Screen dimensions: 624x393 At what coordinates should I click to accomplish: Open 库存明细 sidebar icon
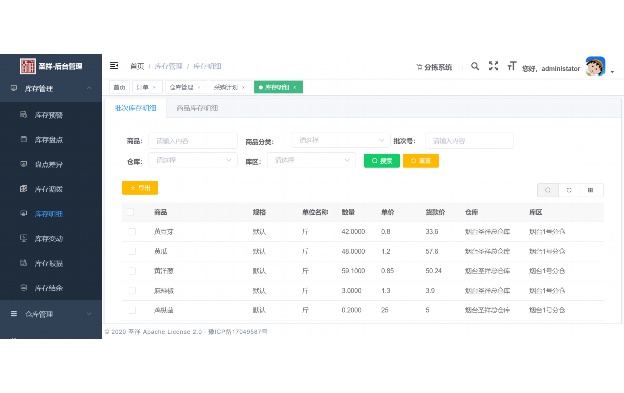click(x=23, y=213)
